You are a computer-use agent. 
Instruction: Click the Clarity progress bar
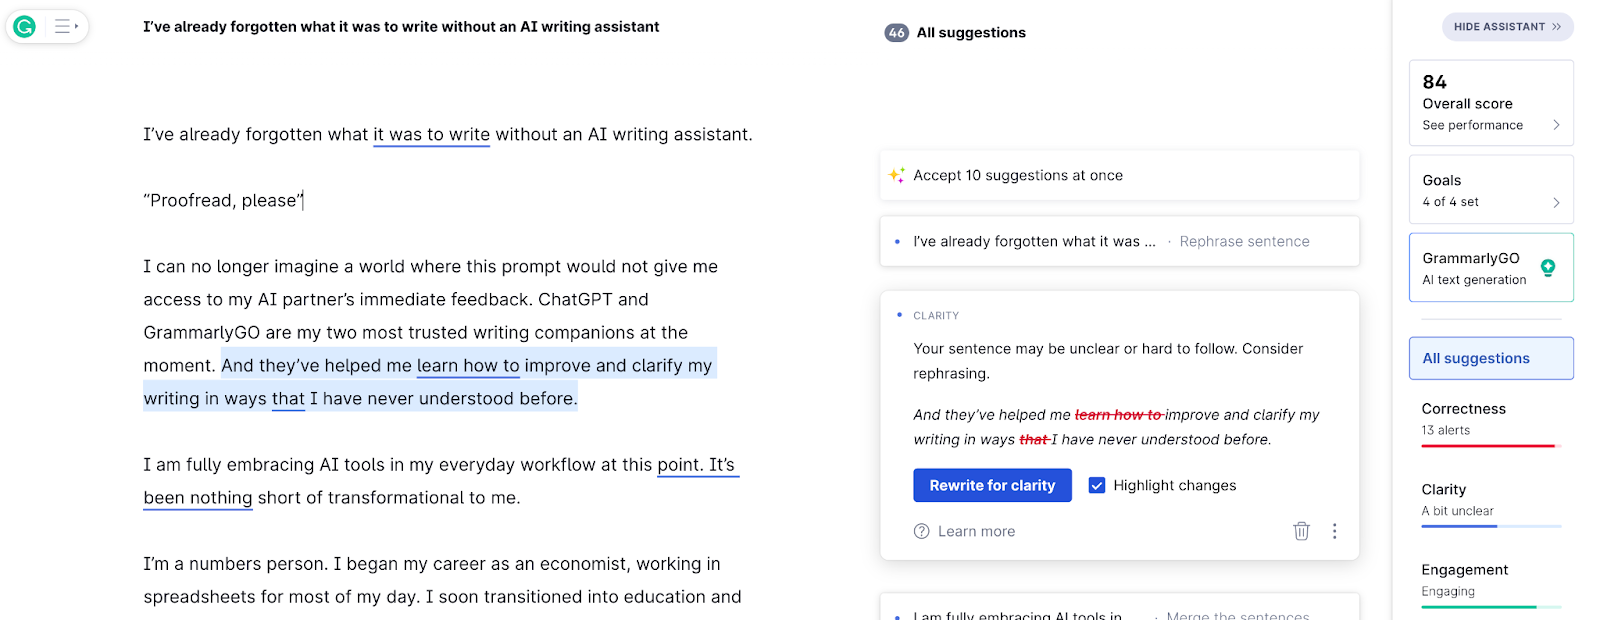click(1490, 526)
